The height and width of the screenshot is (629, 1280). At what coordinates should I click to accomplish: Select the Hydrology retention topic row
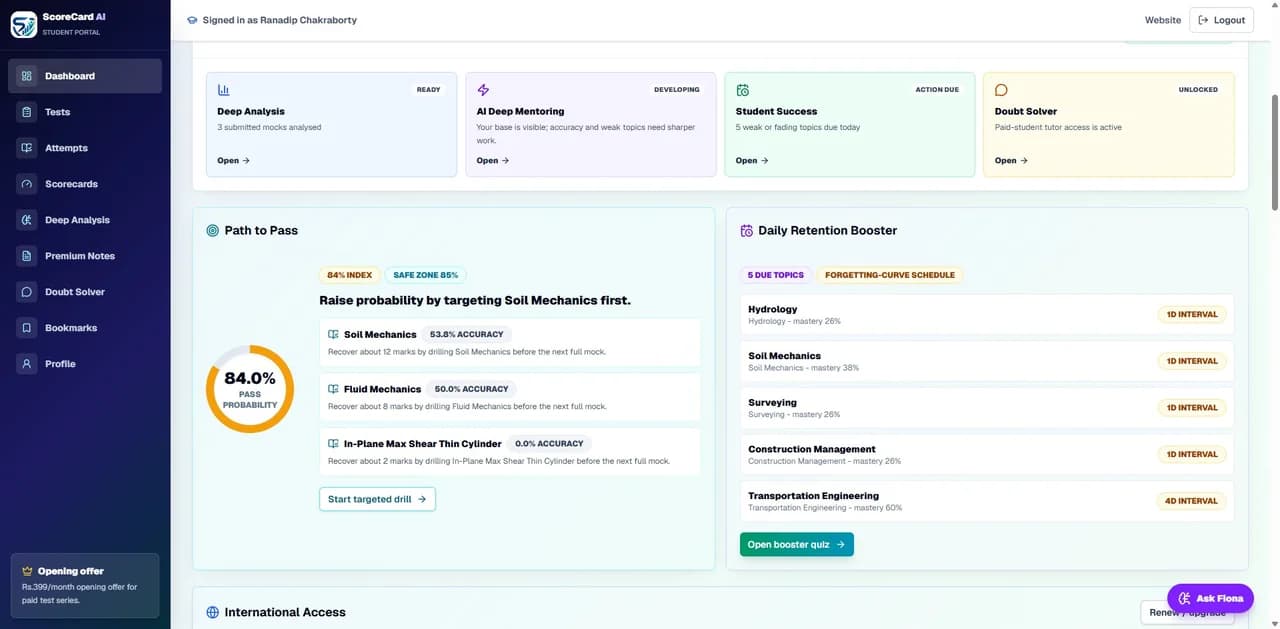click(x=989, y=314)
